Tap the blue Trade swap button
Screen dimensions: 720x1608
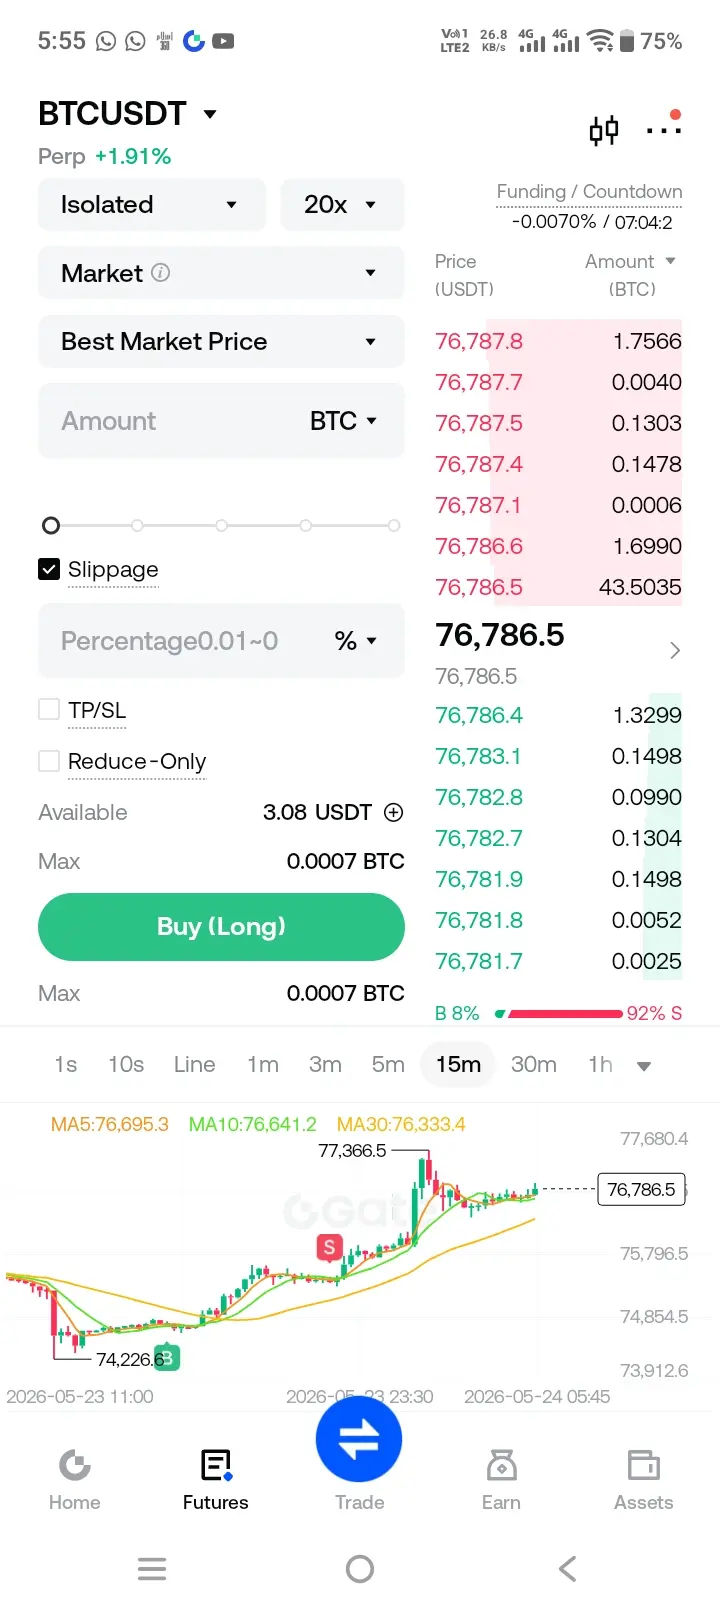pyautogui.click(x=359, y=1439)
